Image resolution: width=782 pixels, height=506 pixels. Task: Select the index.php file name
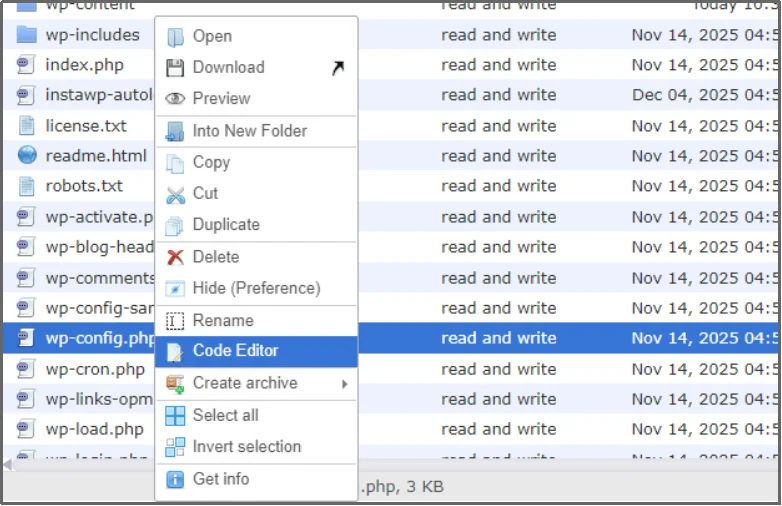84,65
